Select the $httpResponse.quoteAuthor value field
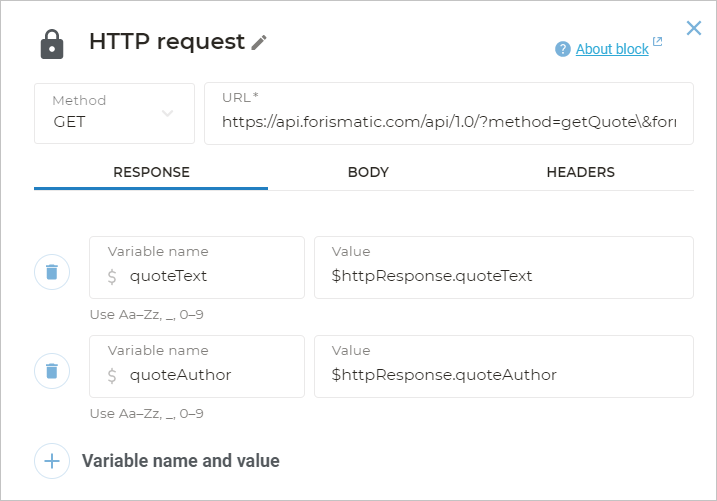 [503, 375]
